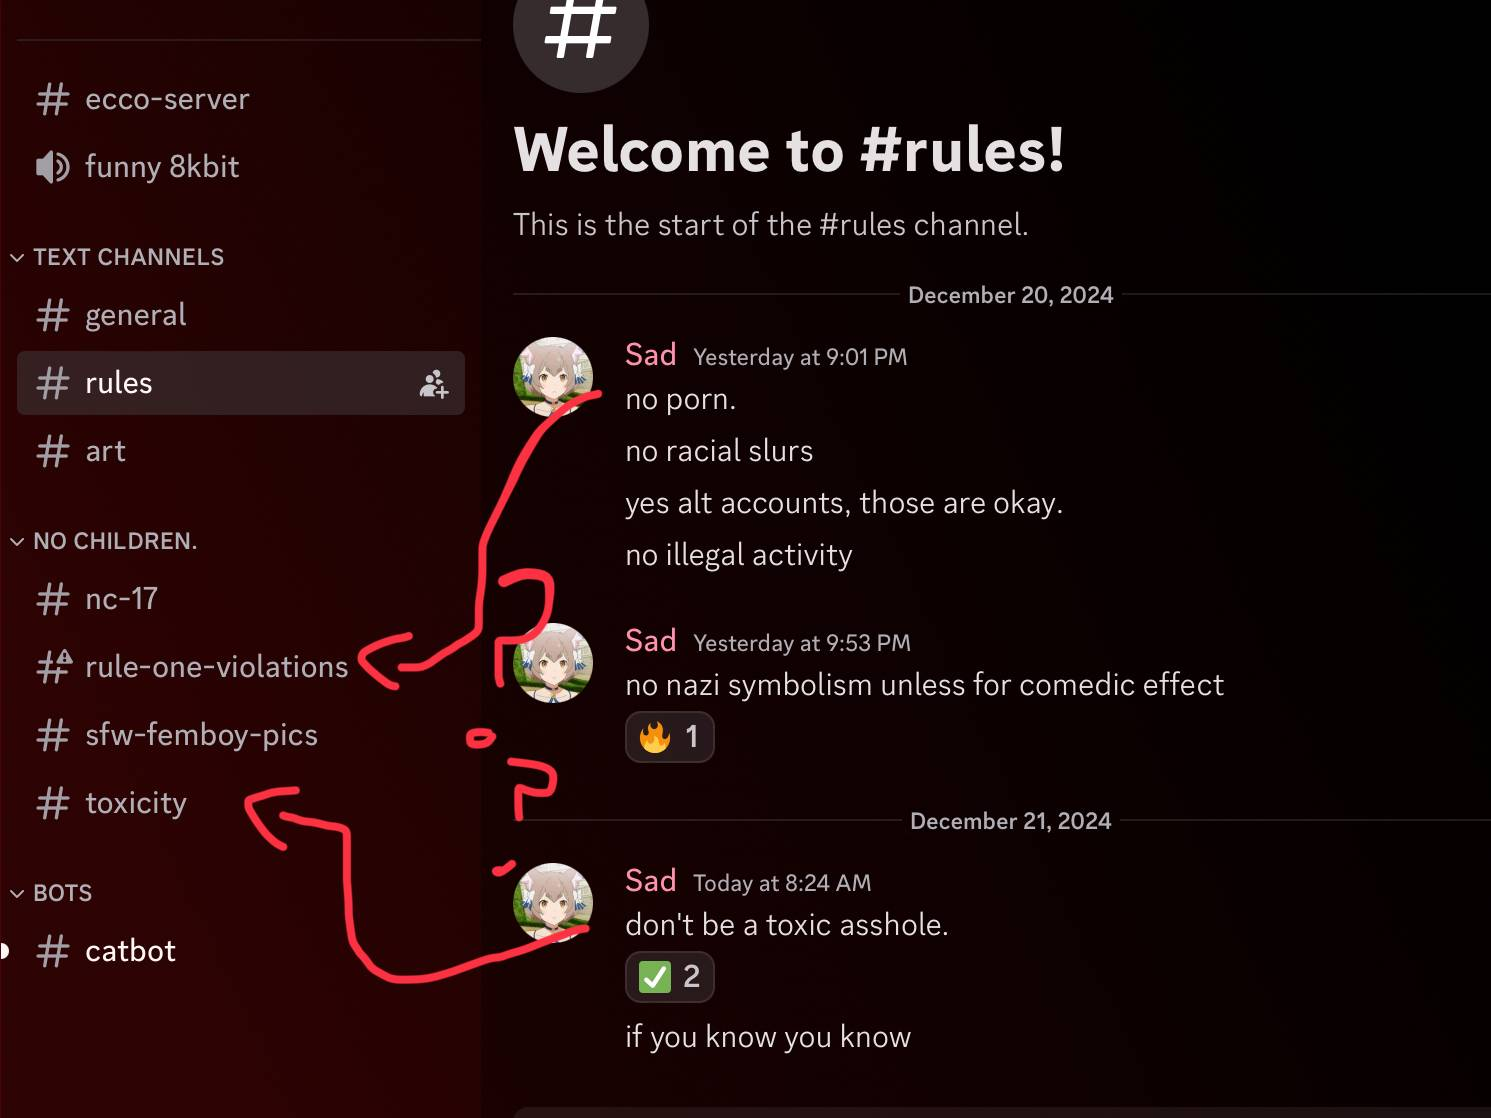Go to the toxicity channel

[241, 803]
